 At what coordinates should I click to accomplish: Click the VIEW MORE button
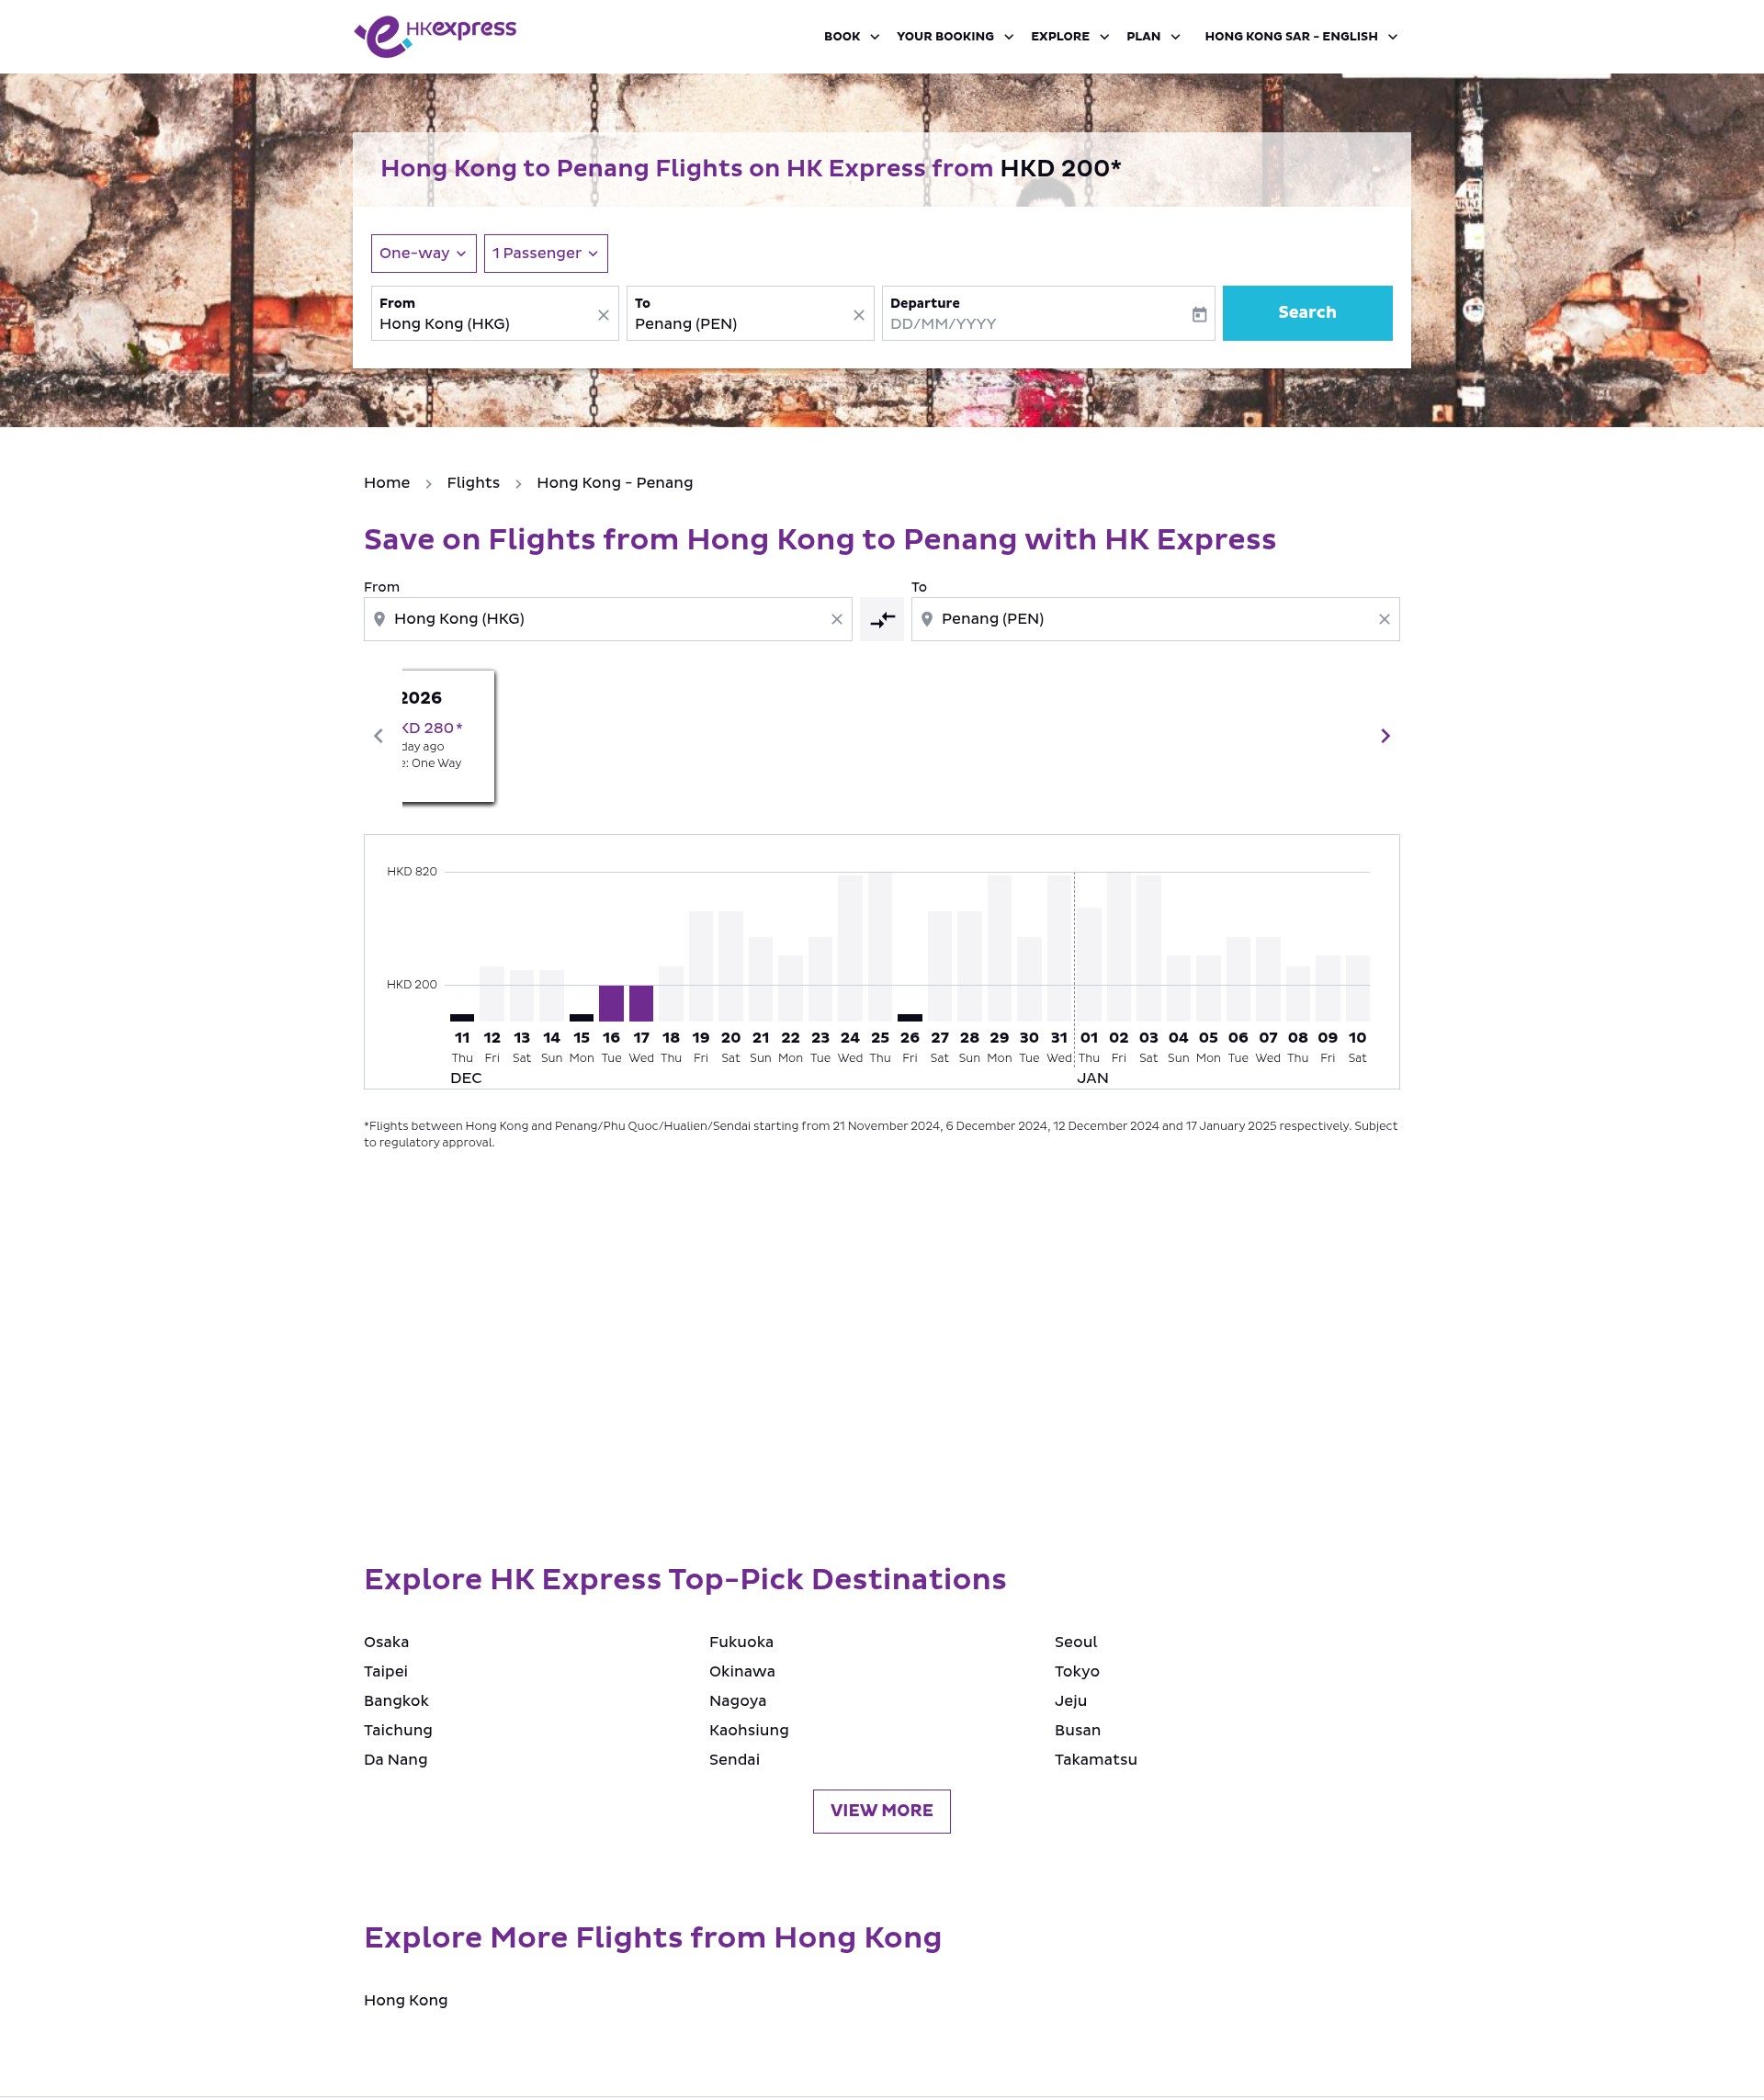tap(882, 1811)
